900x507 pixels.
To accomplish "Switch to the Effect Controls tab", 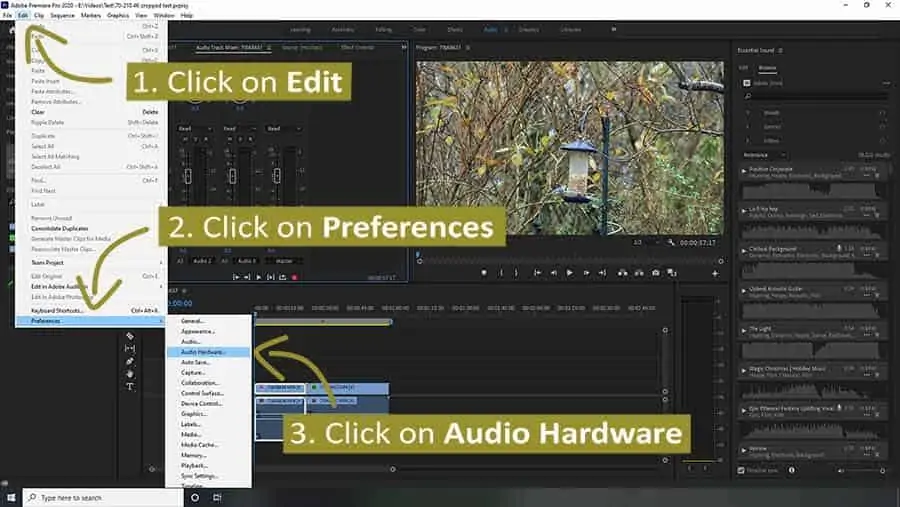I will tap(358, 48).
